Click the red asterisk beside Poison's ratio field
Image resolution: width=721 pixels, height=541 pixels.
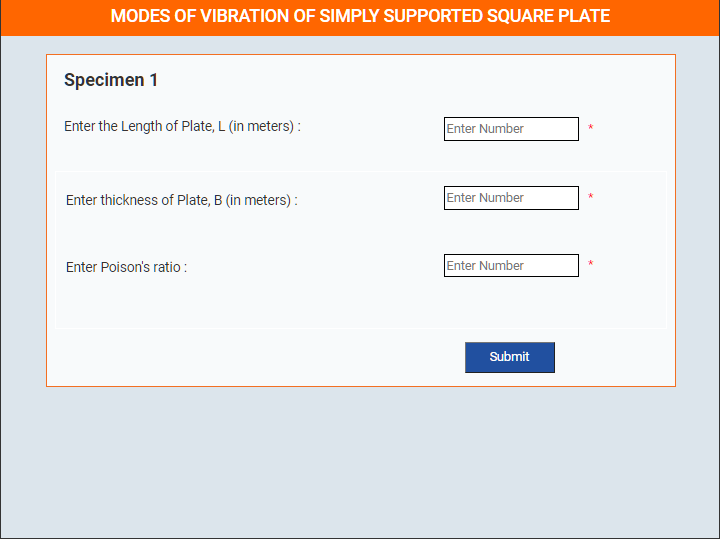coord(590,263)
